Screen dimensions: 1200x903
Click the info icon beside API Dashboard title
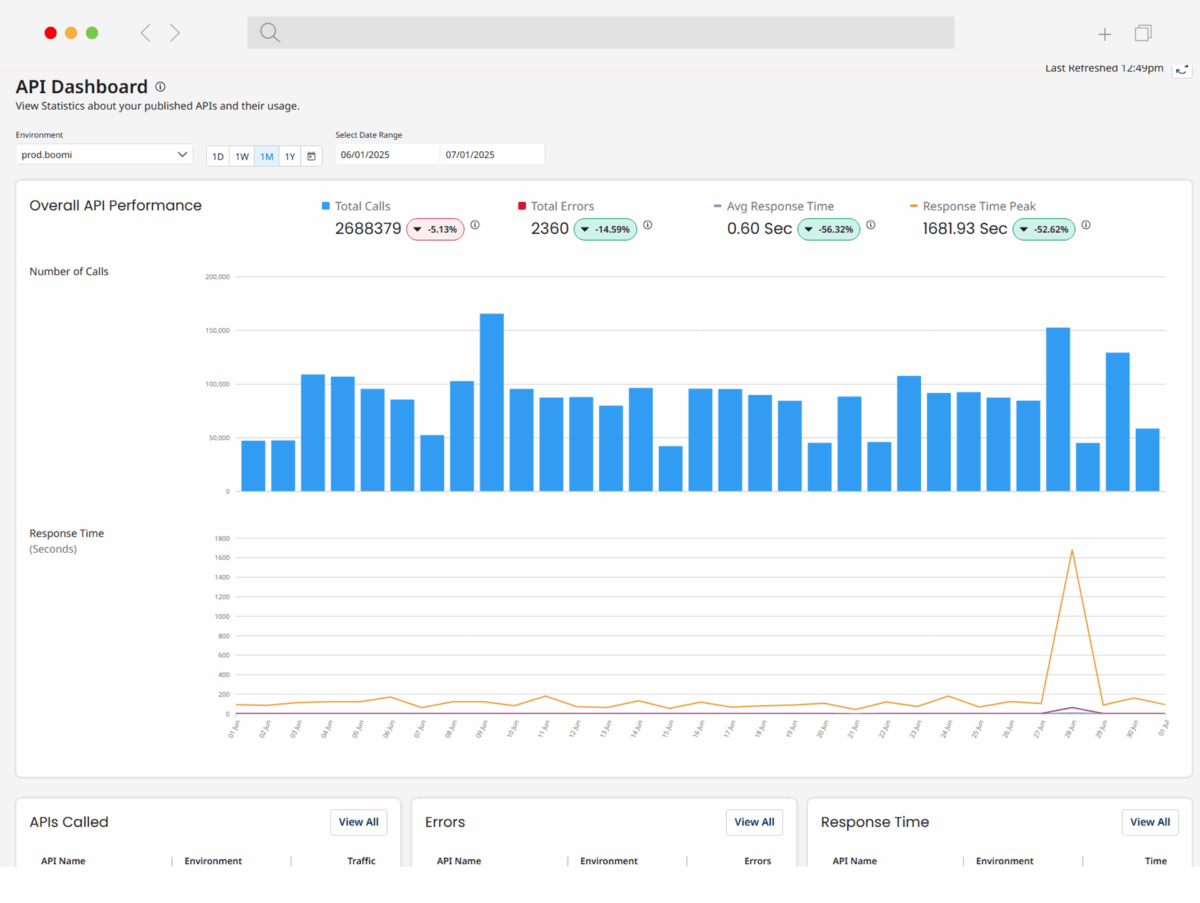(x=160, y=87)
